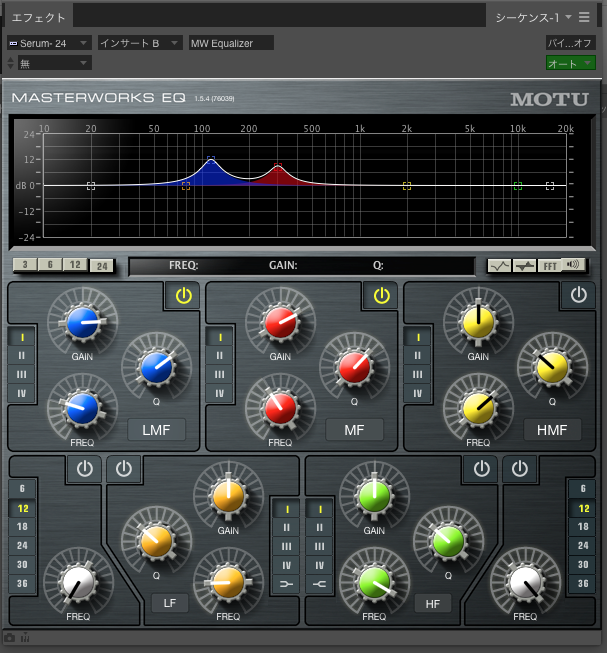607x653 pixels.
Task: Select filter type I for LMF band
Action: [x=22, y=337]
